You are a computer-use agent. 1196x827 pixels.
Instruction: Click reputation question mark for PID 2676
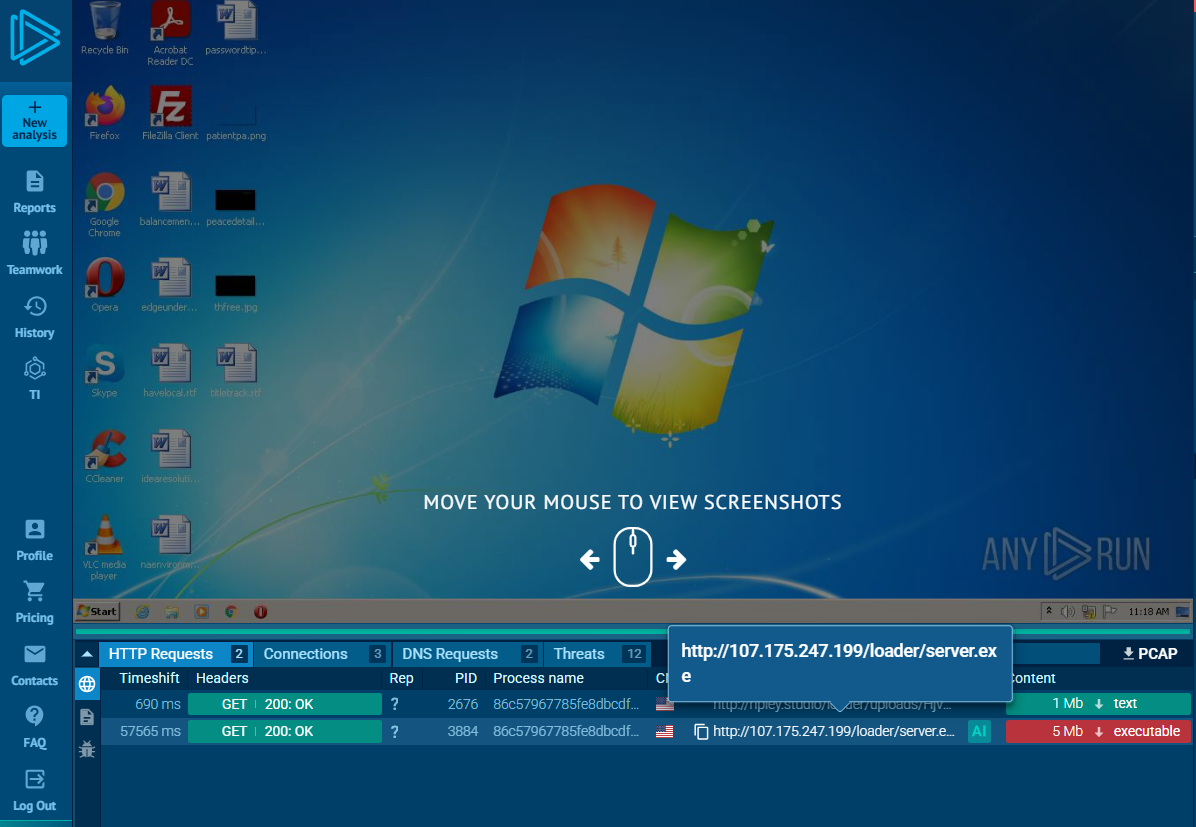[394, 704]
